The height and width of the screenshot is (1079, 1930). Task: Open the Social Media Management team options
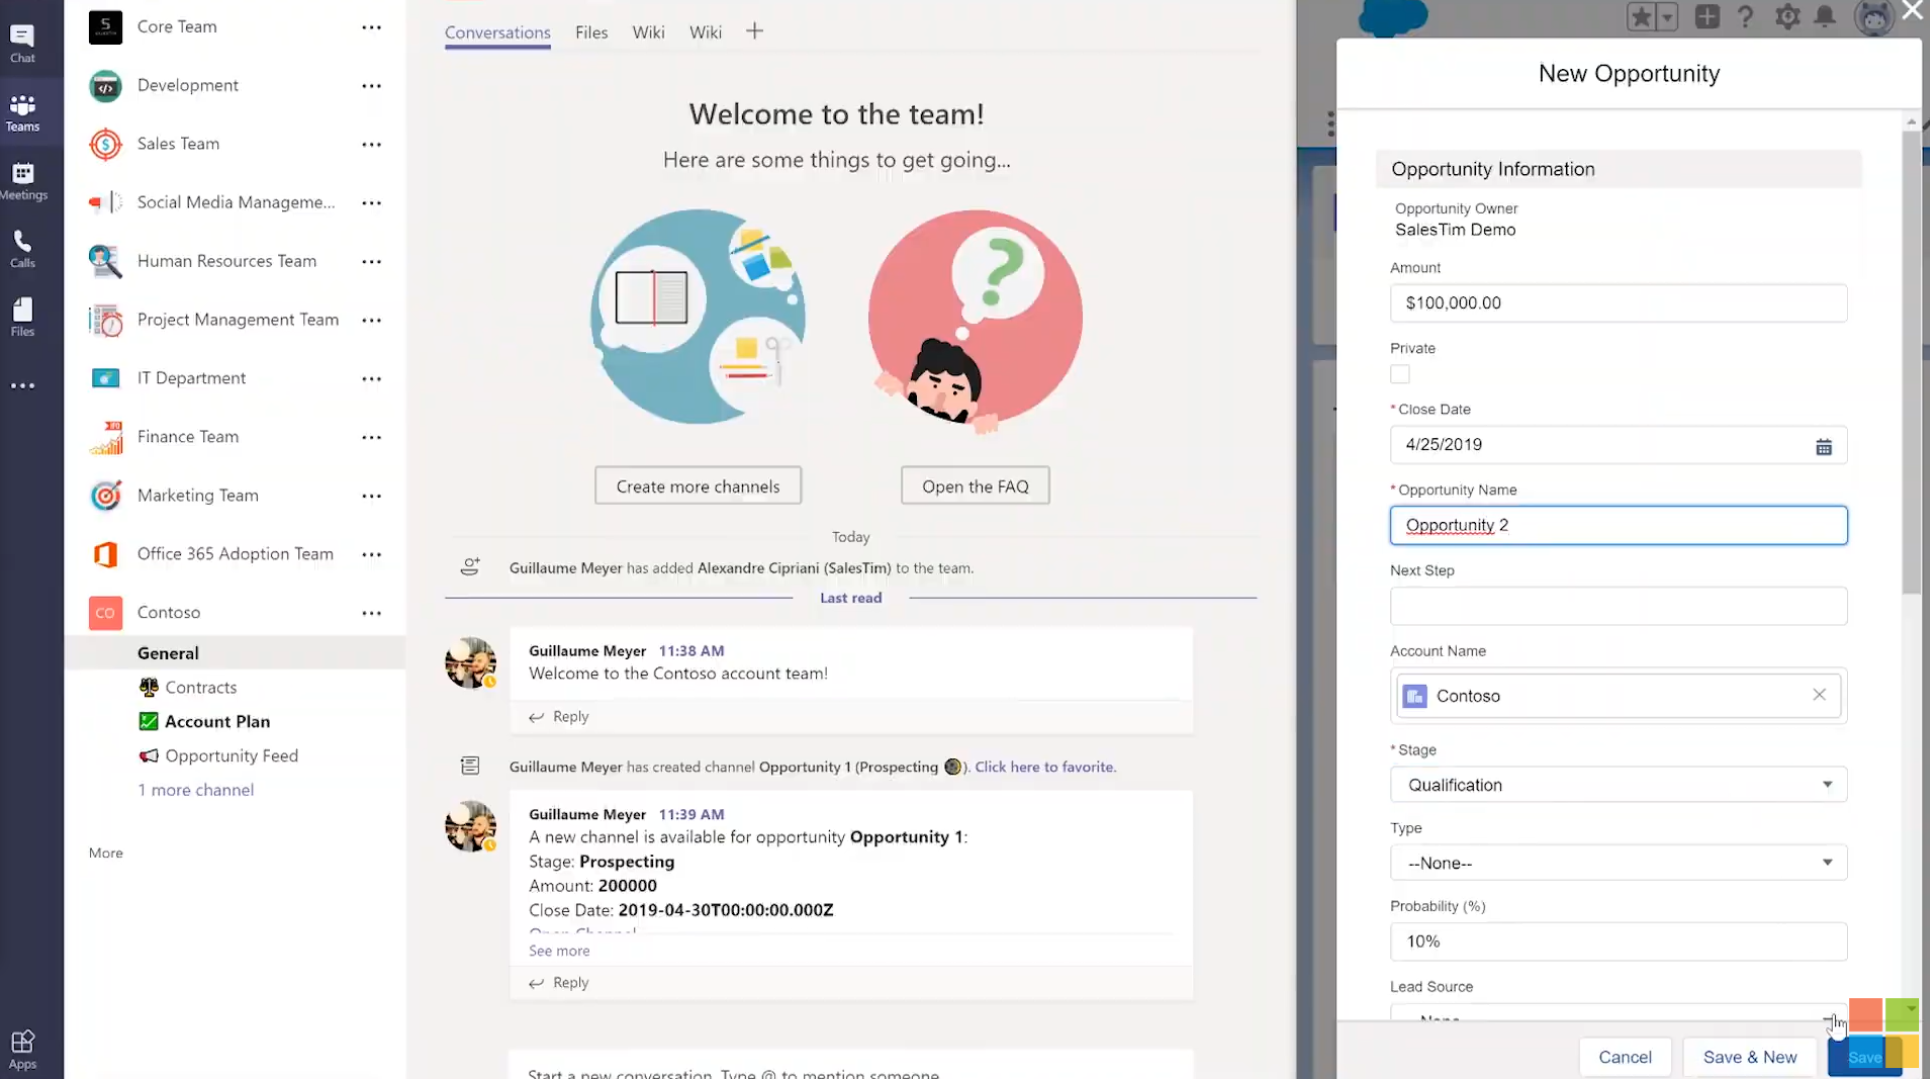tap(371, 203)
